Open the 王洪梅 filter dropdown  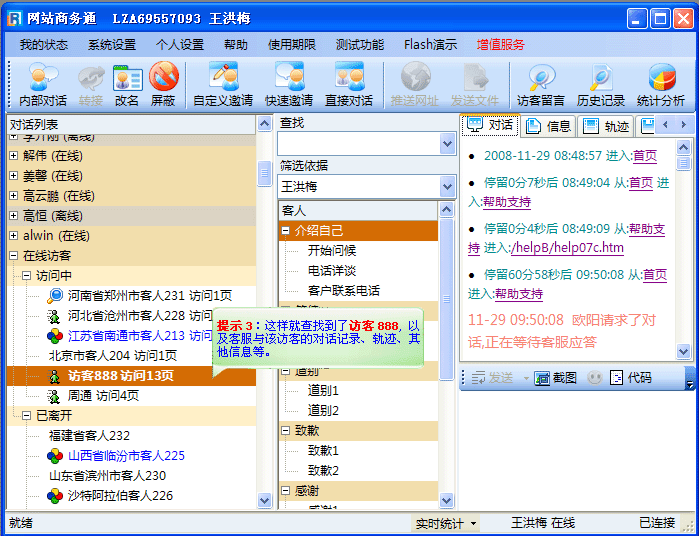click(448, 187)
